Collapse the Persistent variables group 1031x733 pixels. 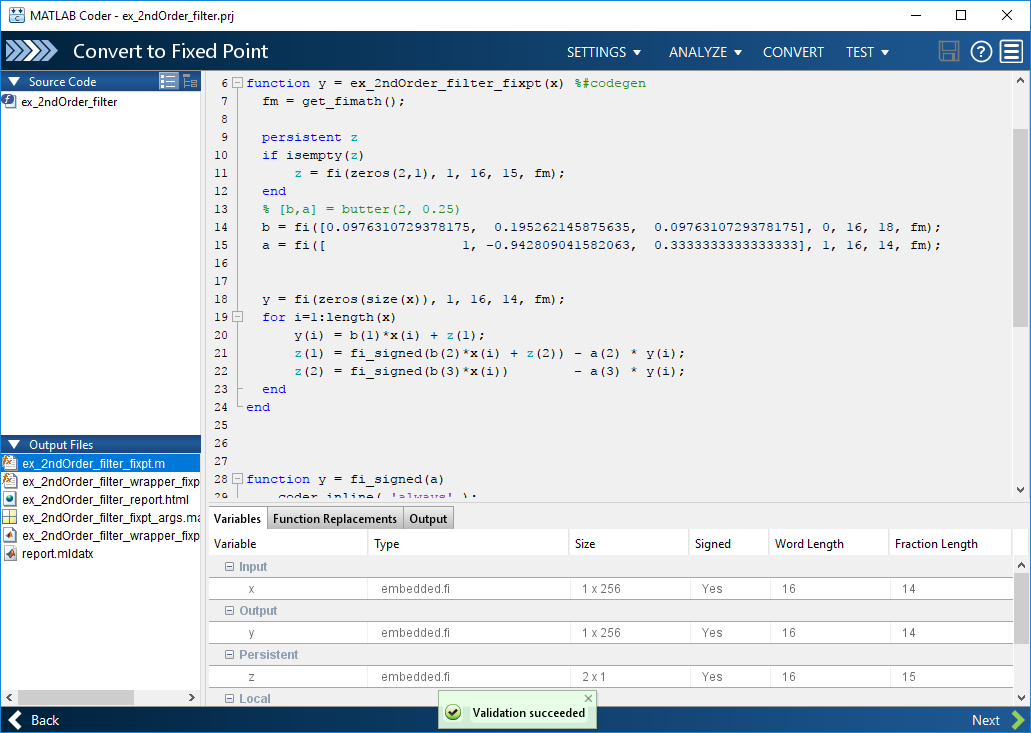click(229, 655)
